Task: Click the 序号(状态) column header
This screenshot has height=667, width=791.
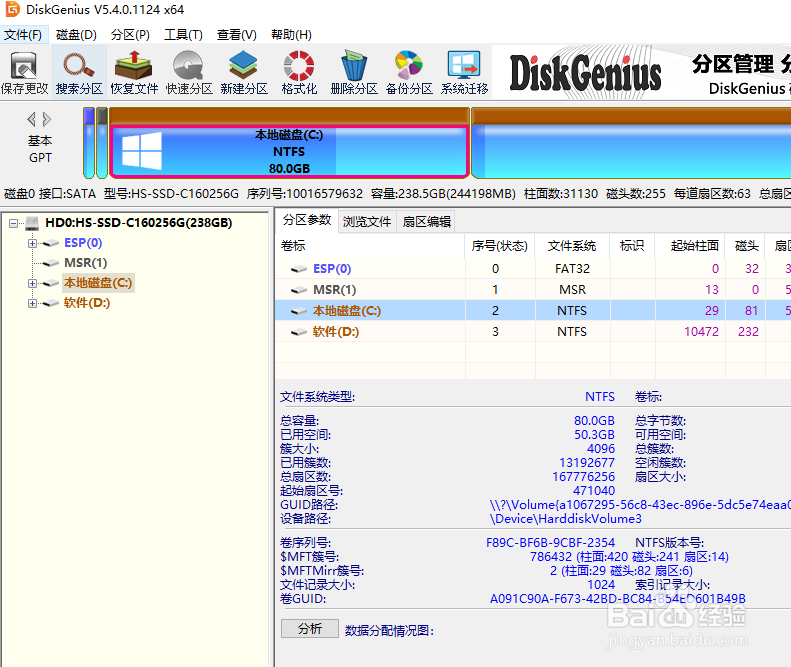Action: coord(499,246)
